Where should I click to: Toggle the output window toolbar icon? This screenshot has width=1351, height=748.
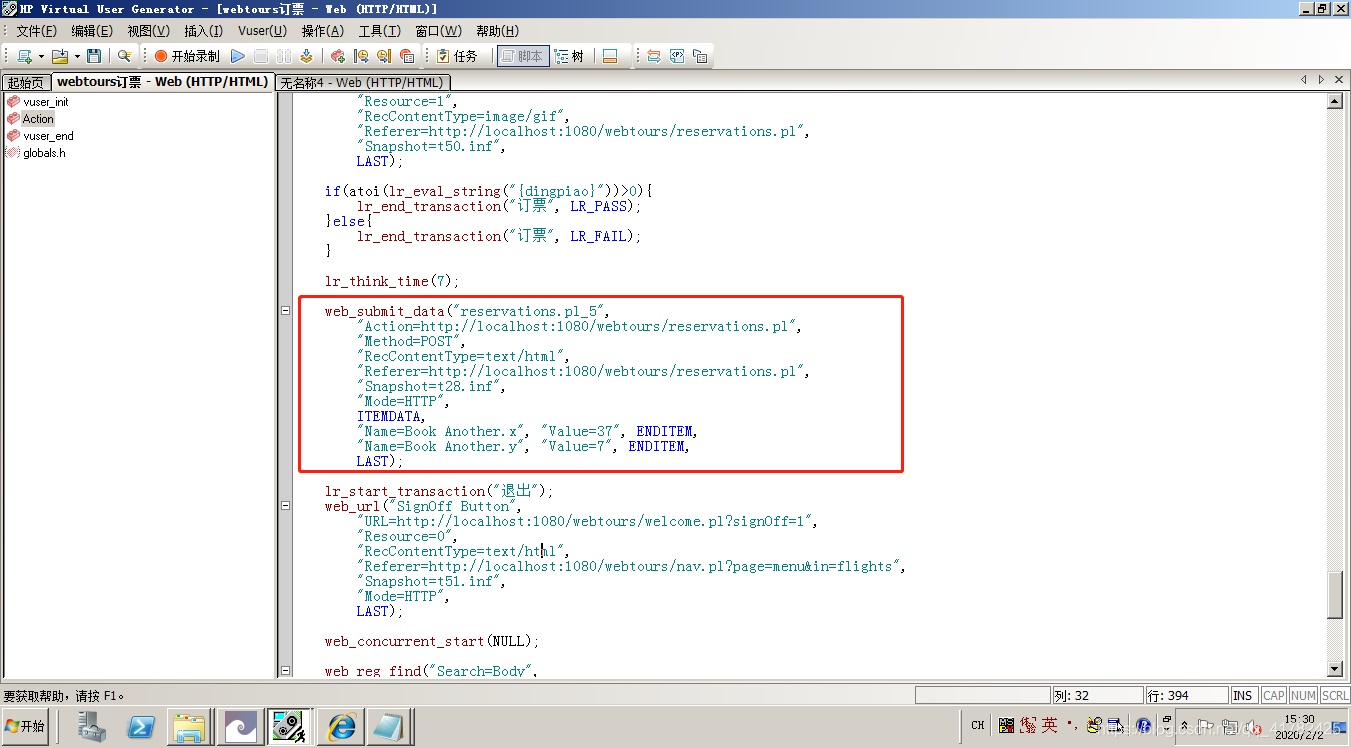coord(610,56)
